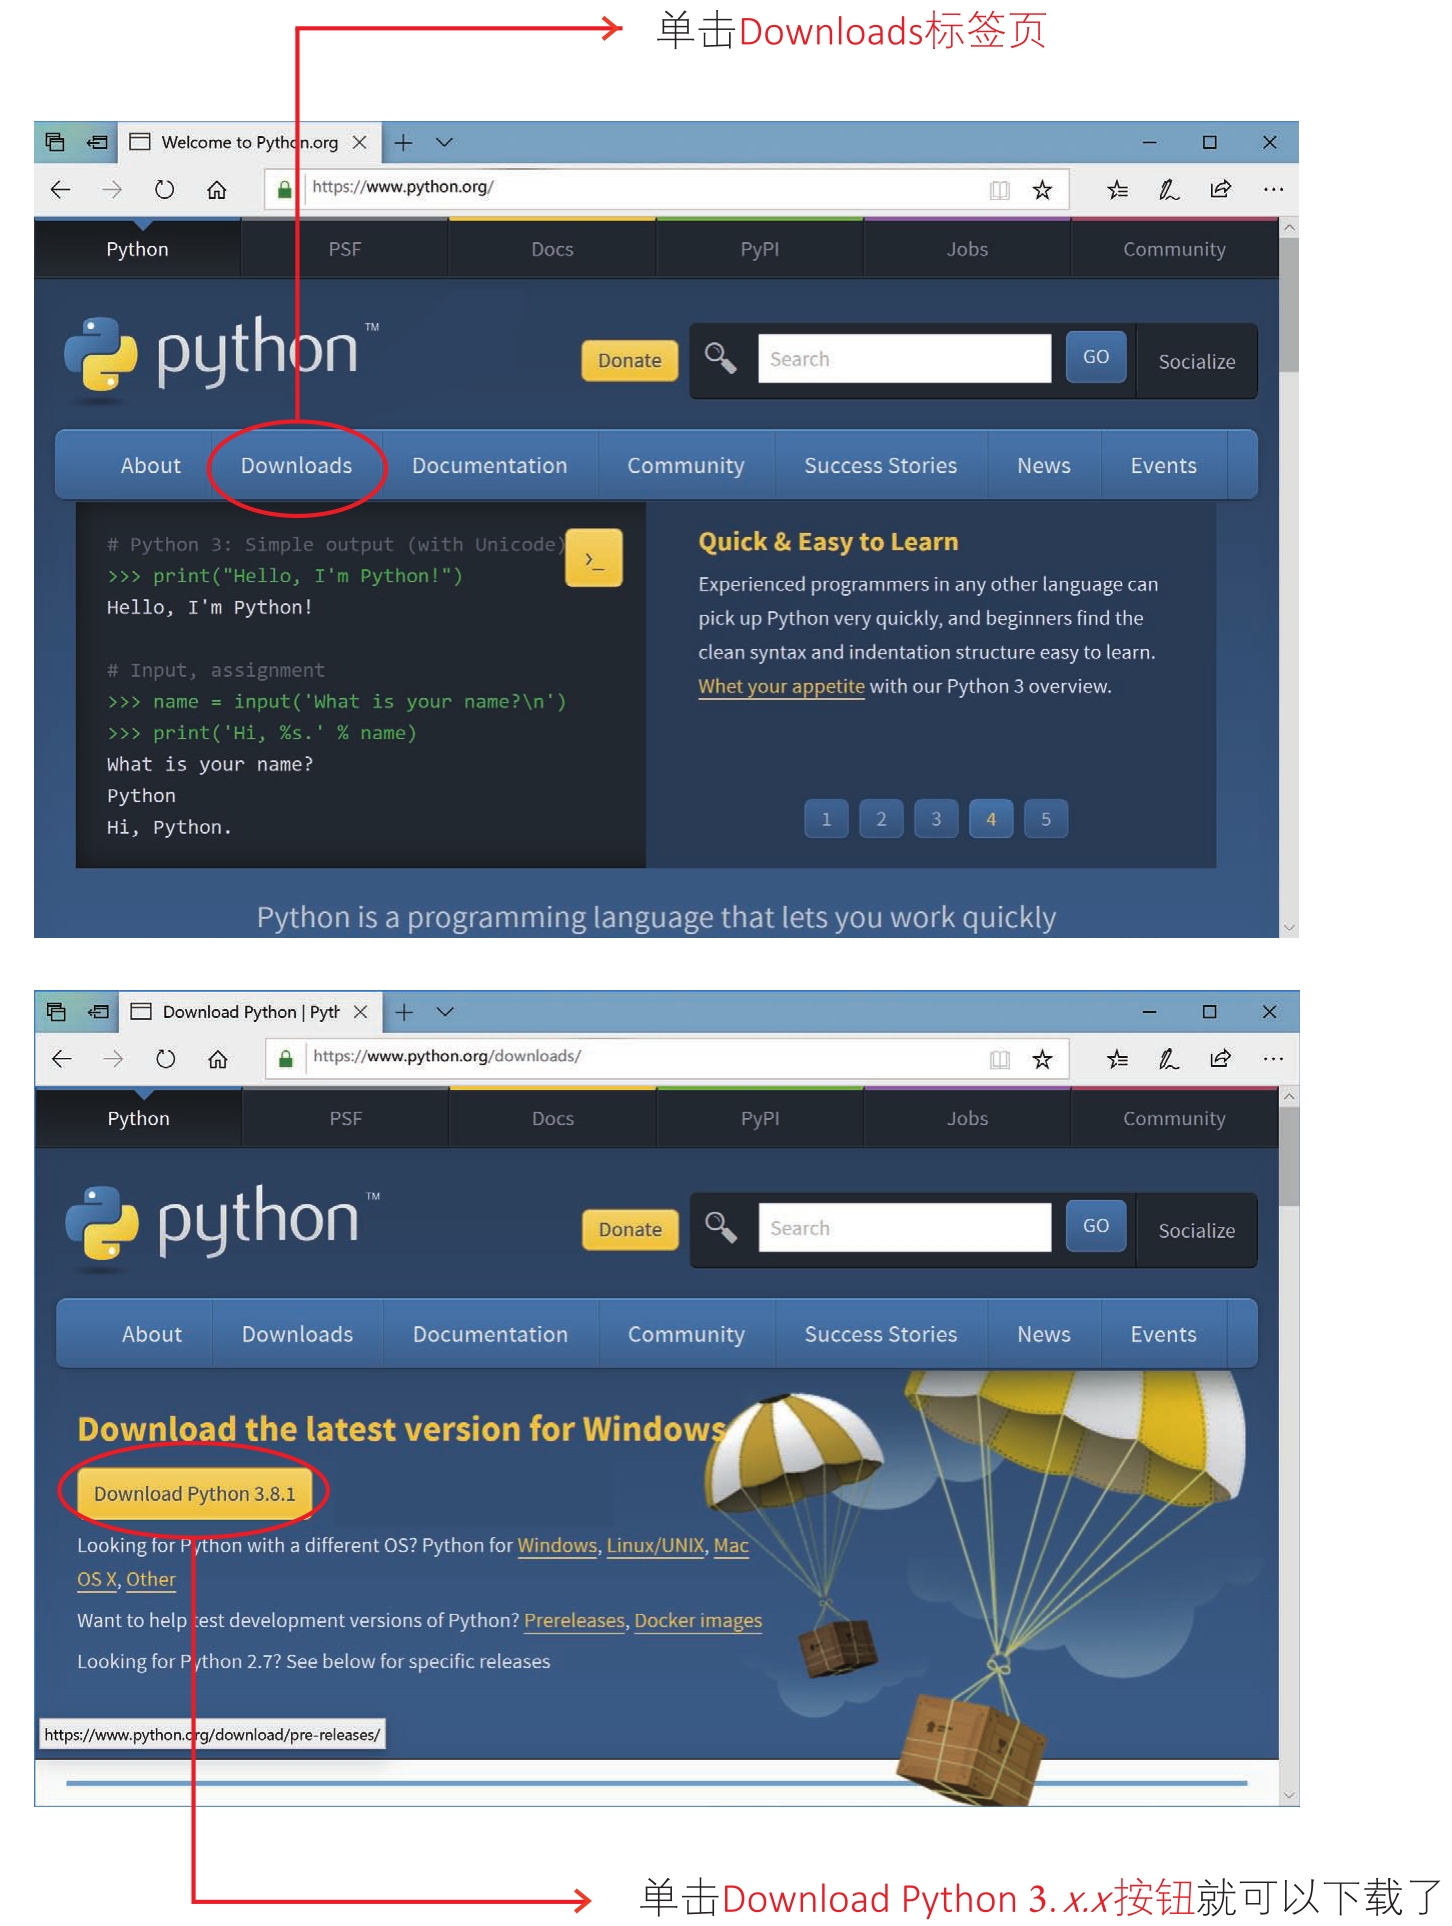The height and width of the screenshot is (1926, 1452).
Task: Open more options ellipsis in bottom browser
Action: 1272,1058
